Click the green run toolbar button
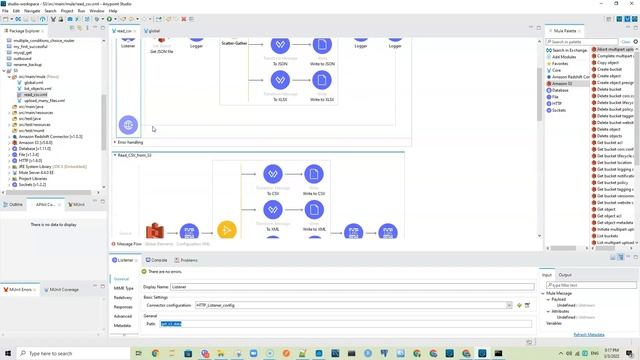Screen dimensions: 640x360 click(x=109, y=19)
